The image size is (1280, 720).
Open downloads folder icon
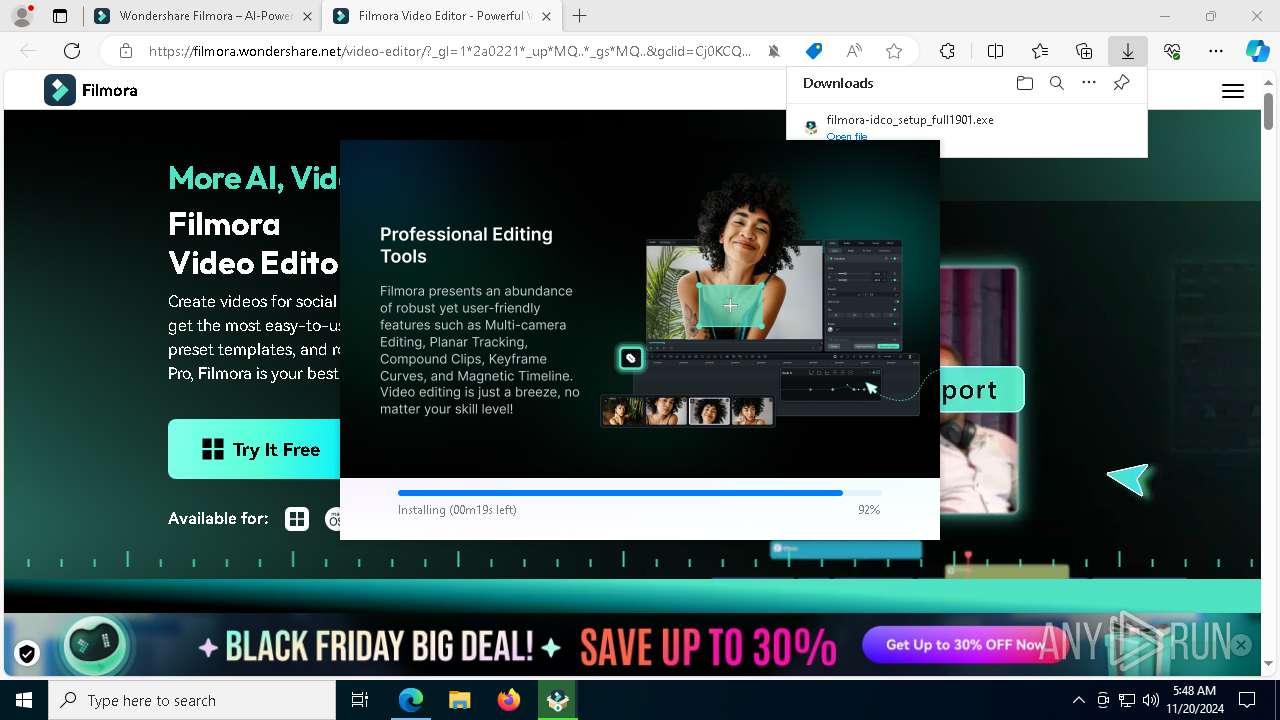[1024, 83]
